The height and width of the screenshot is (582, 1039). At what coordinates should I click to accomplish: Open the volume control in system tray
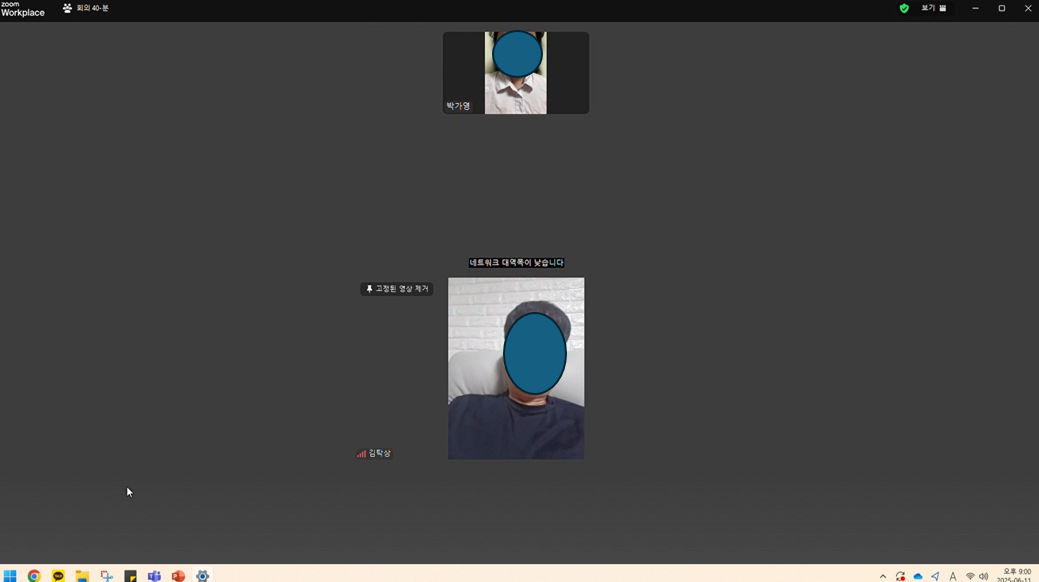[x=984, y=576]
